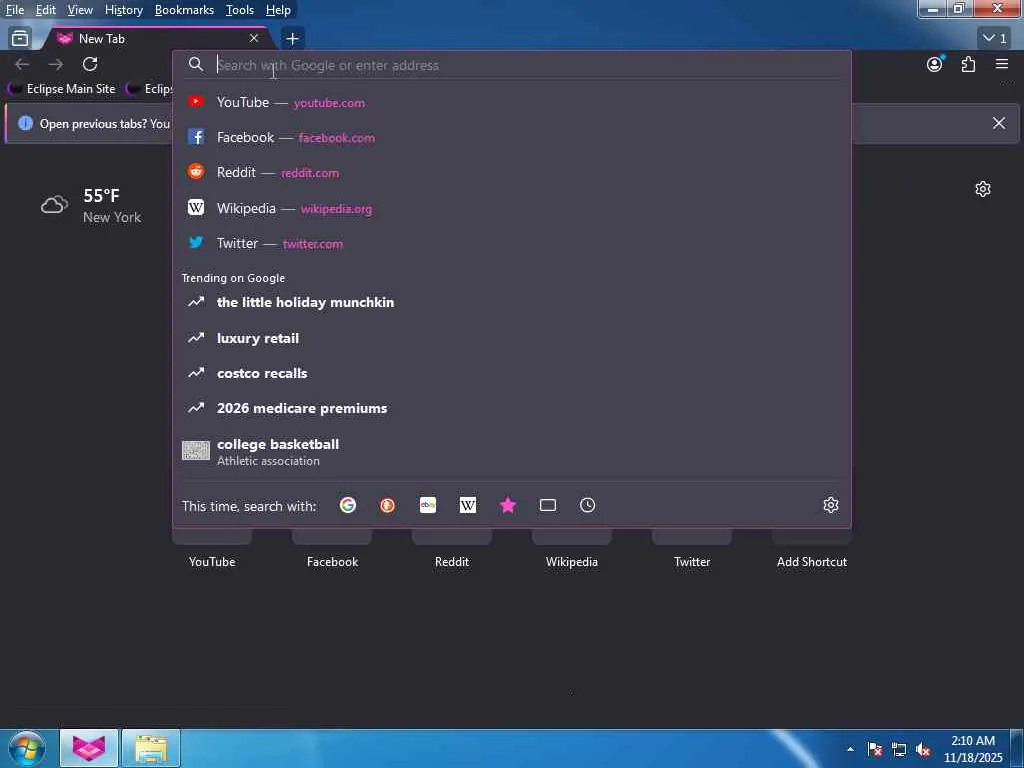Open the Help menu

tap(278, 10)
